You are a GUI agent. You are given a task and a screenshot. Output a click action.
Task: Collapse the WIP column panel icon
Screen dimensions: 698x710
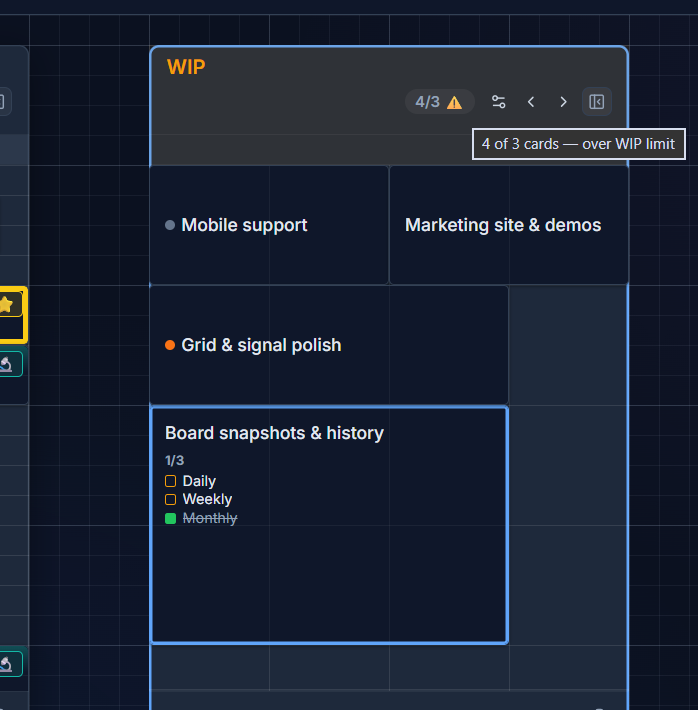click(x=597, y=102)
